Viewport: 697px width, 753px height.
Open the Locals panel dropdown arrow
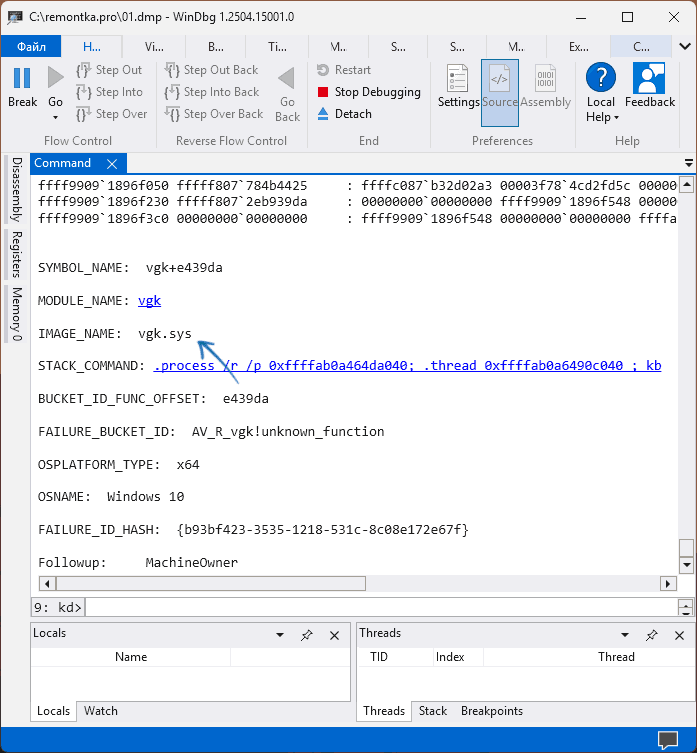[280, 635]
